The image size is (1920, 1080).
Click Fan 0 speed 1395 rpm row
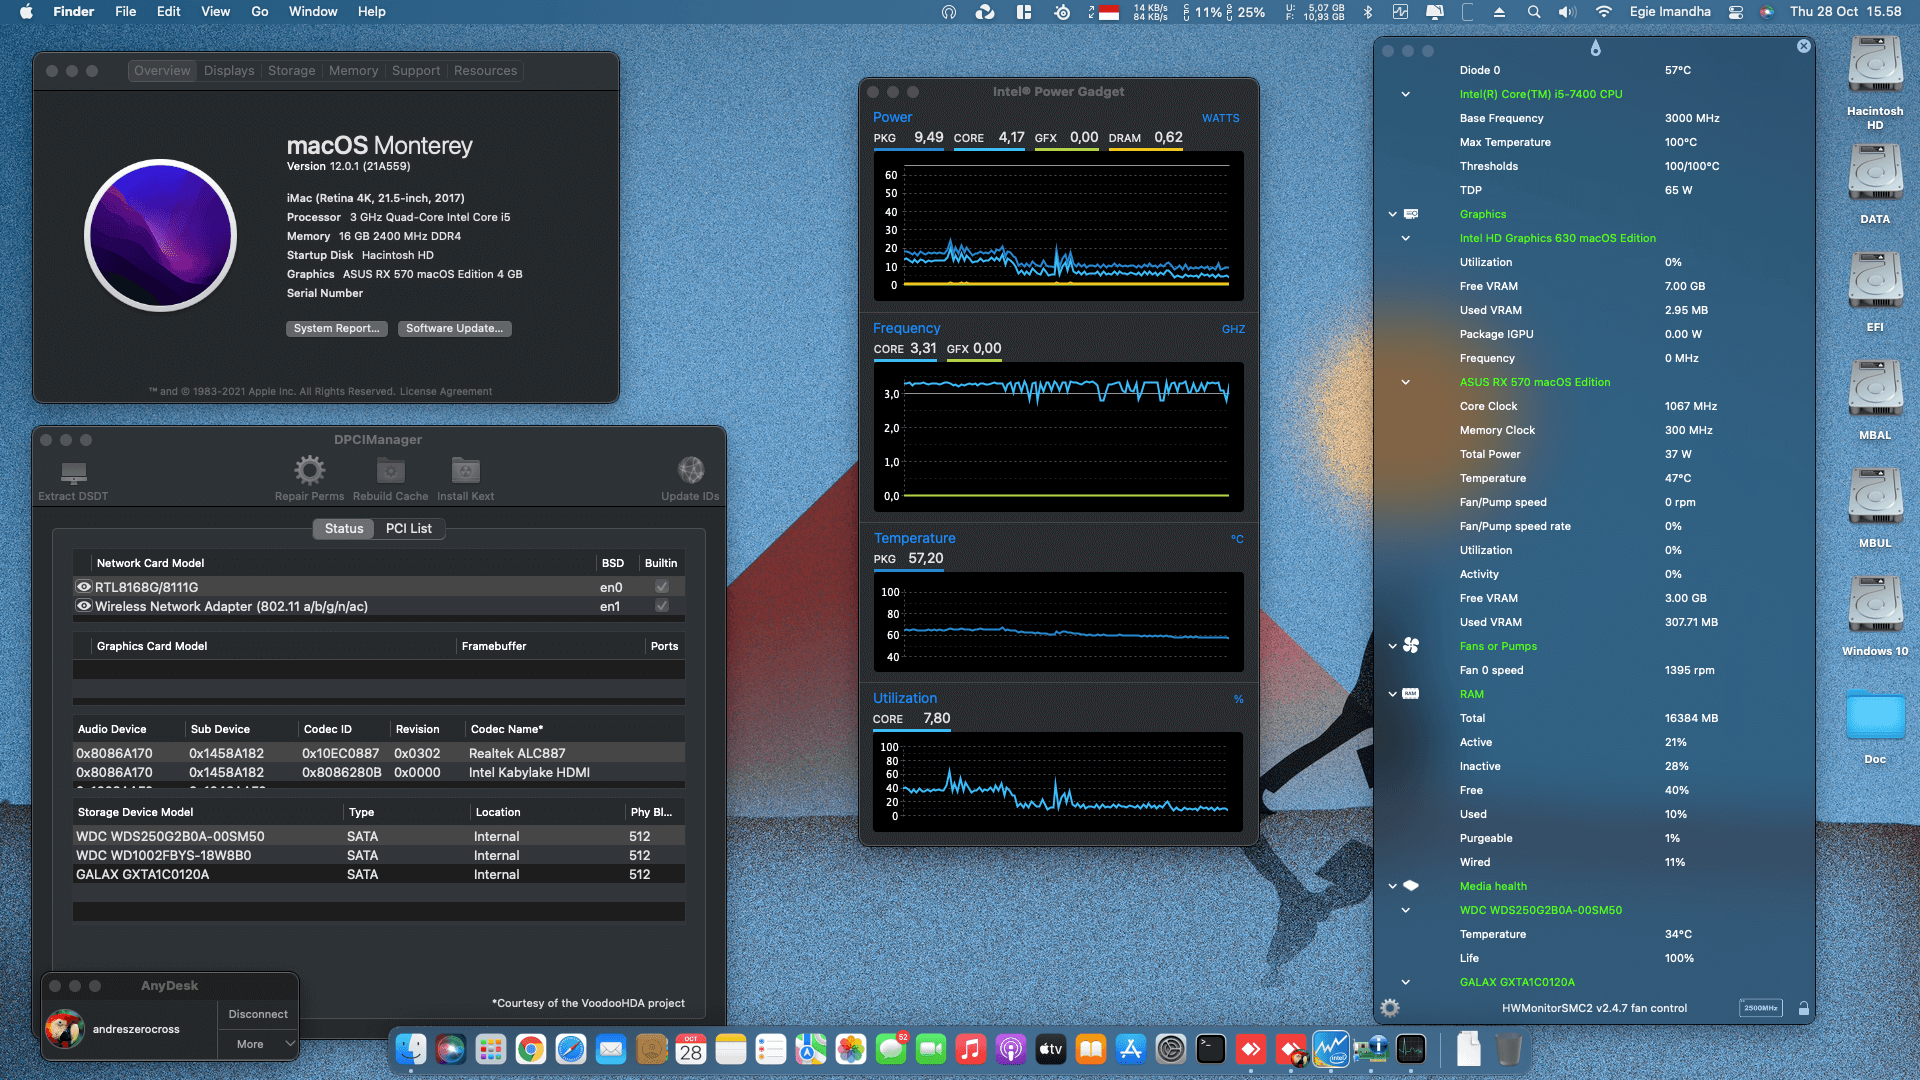(1594, 670)
